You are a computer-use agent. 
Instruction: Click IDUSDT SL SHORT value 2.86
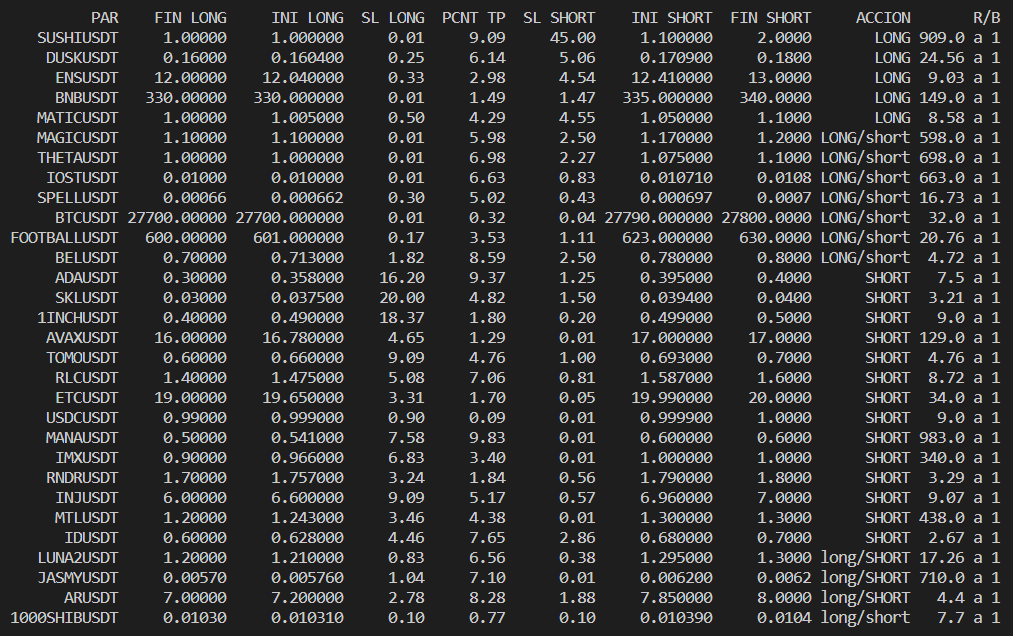click(577, 538)
